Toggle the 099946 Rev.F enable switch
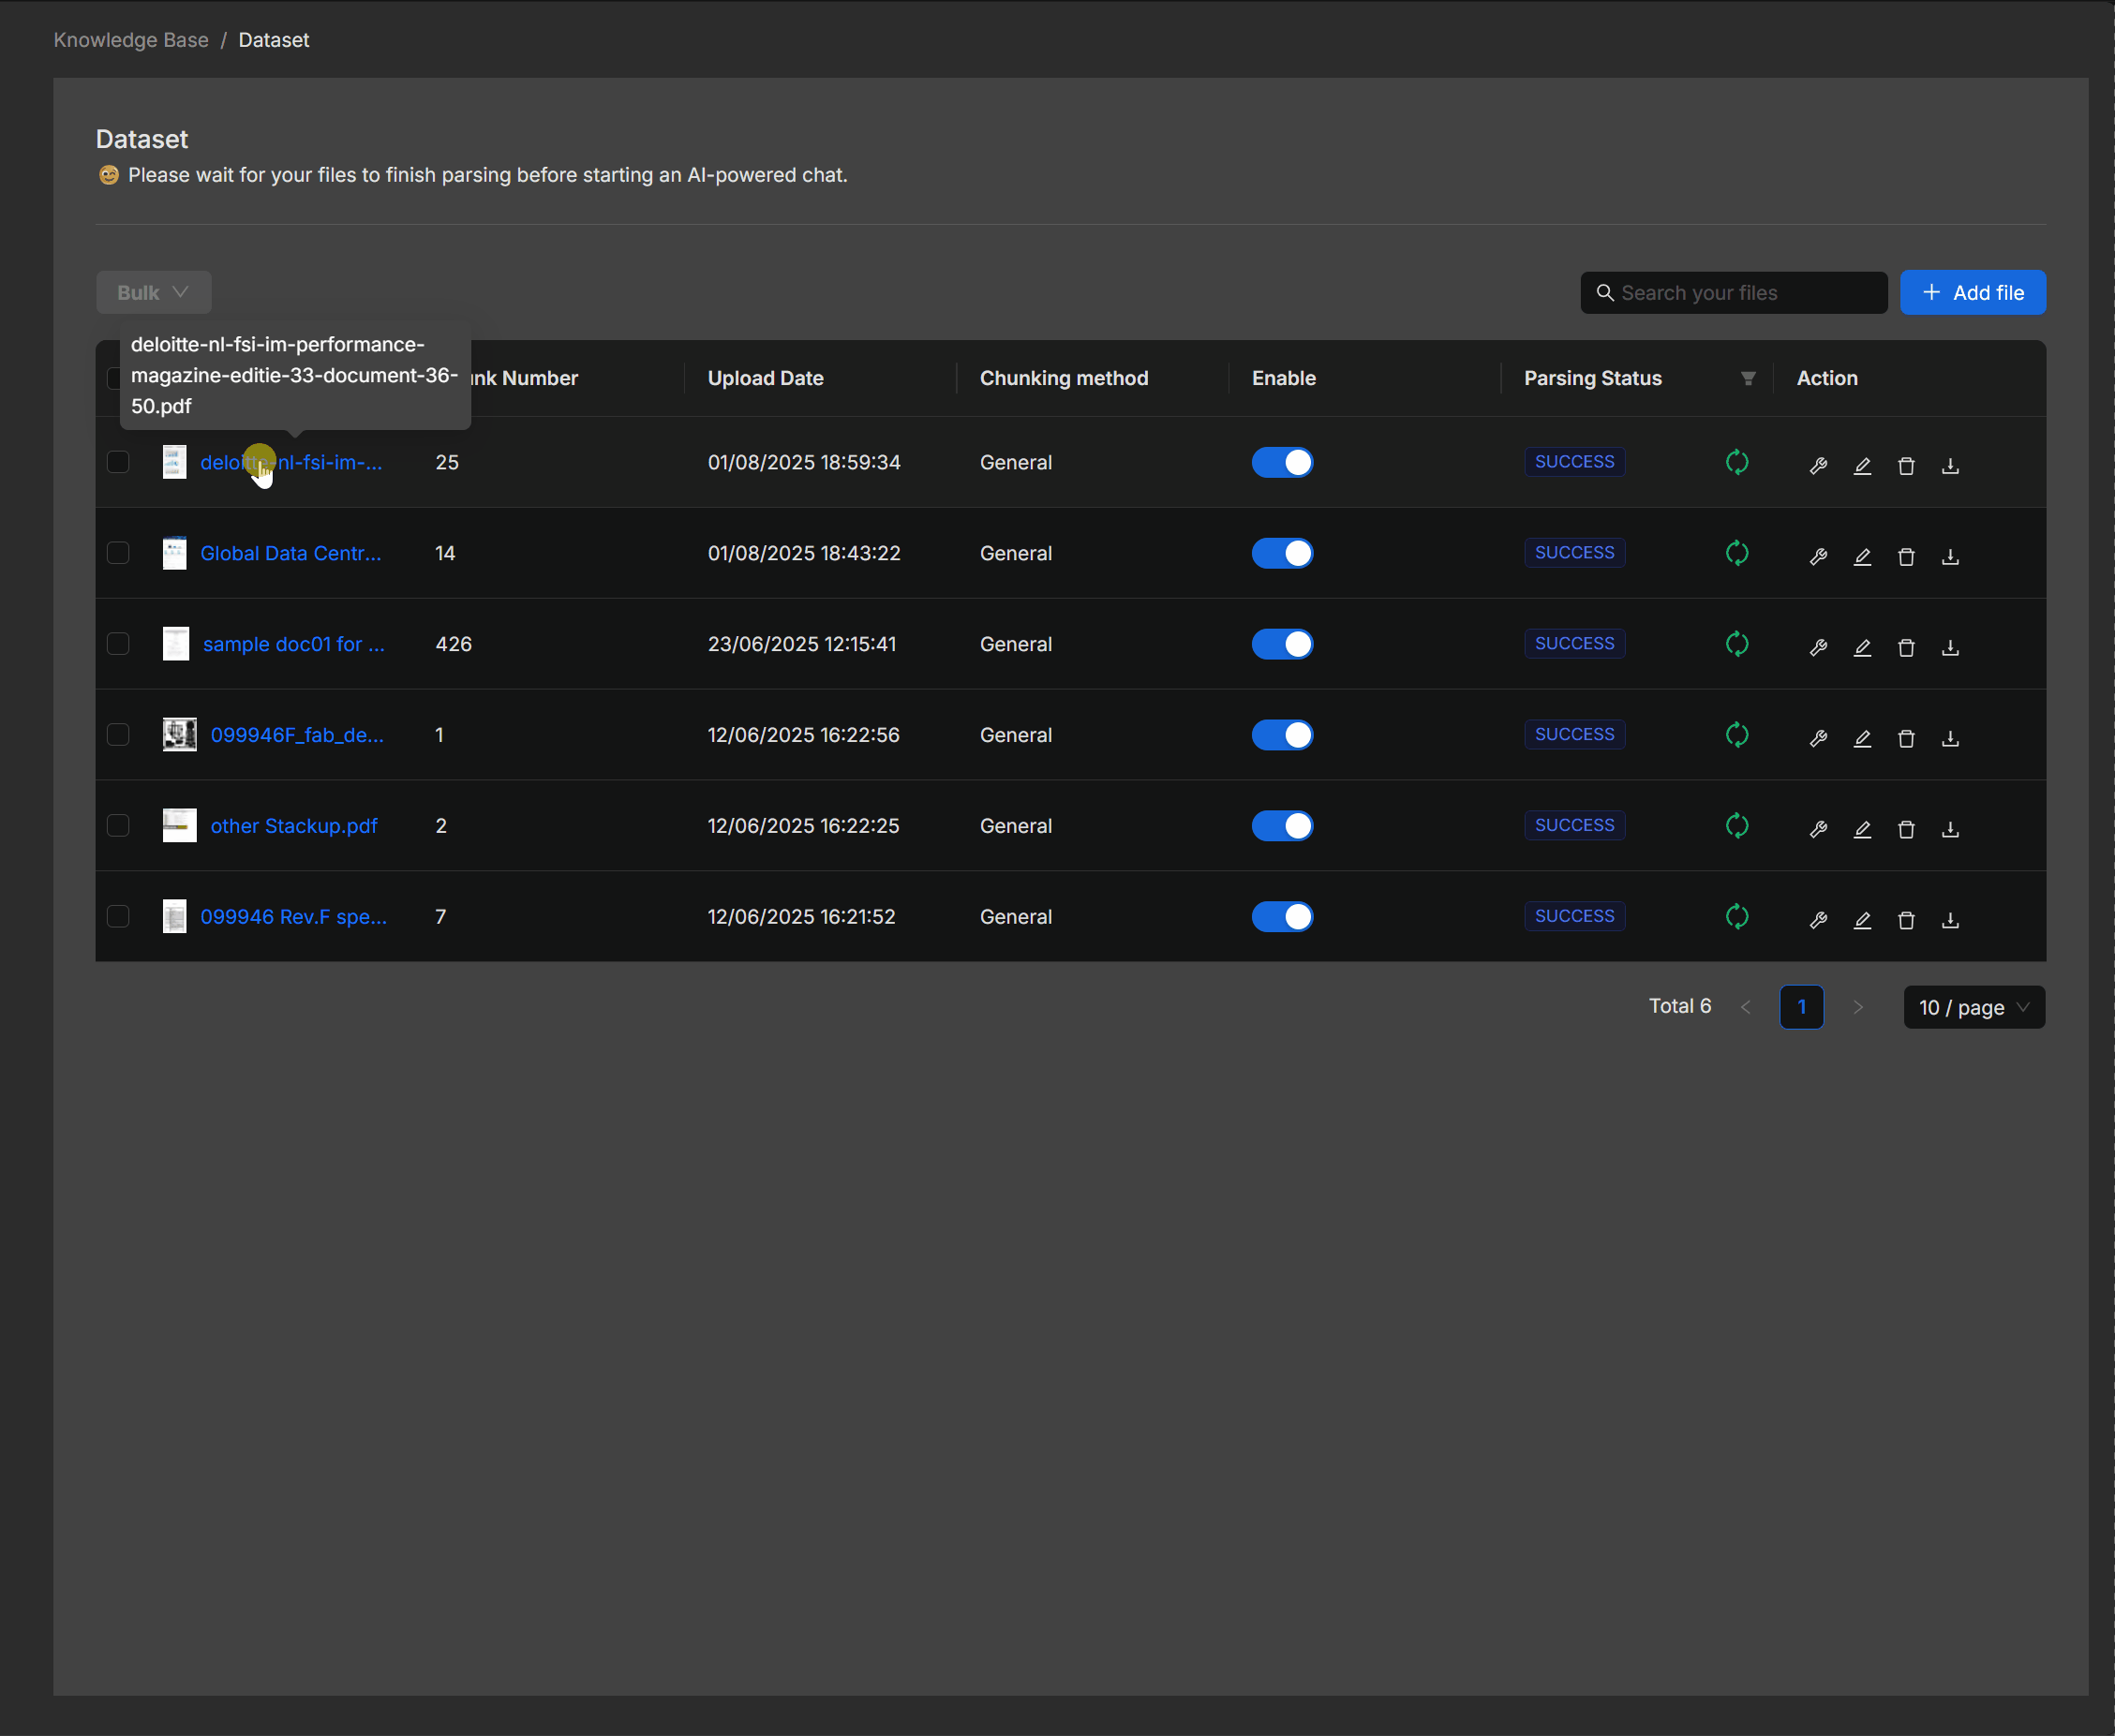 [1283, 916]
